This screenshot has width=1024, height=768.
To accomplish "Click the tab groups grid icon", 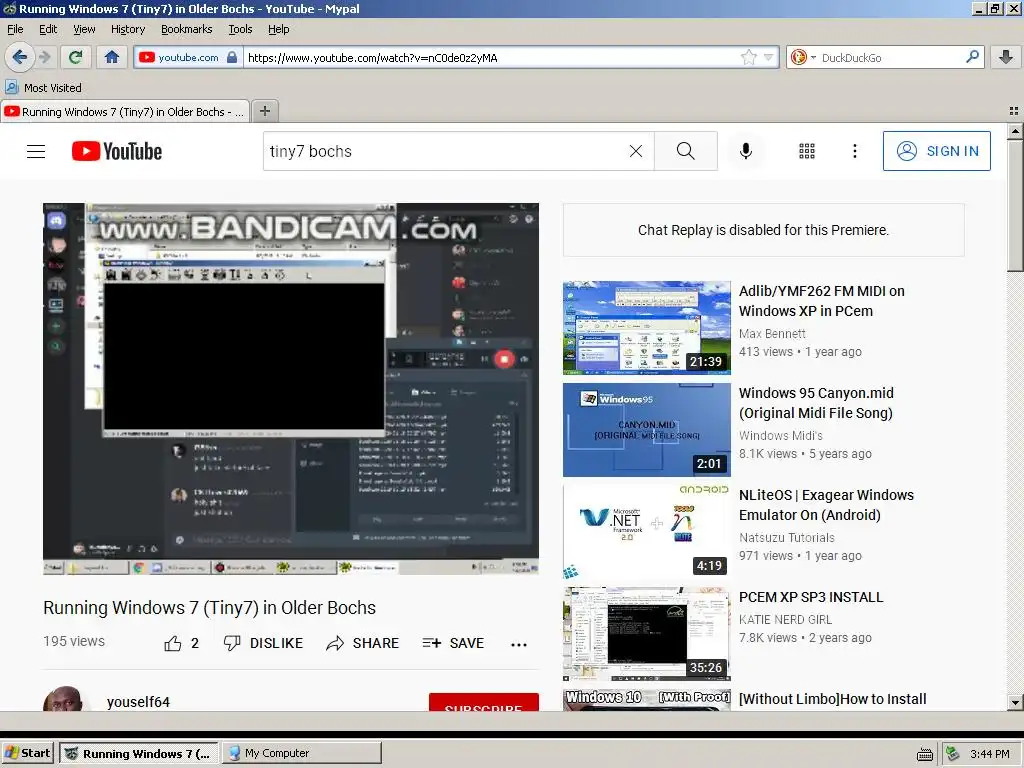I will tap(1014, 111).
